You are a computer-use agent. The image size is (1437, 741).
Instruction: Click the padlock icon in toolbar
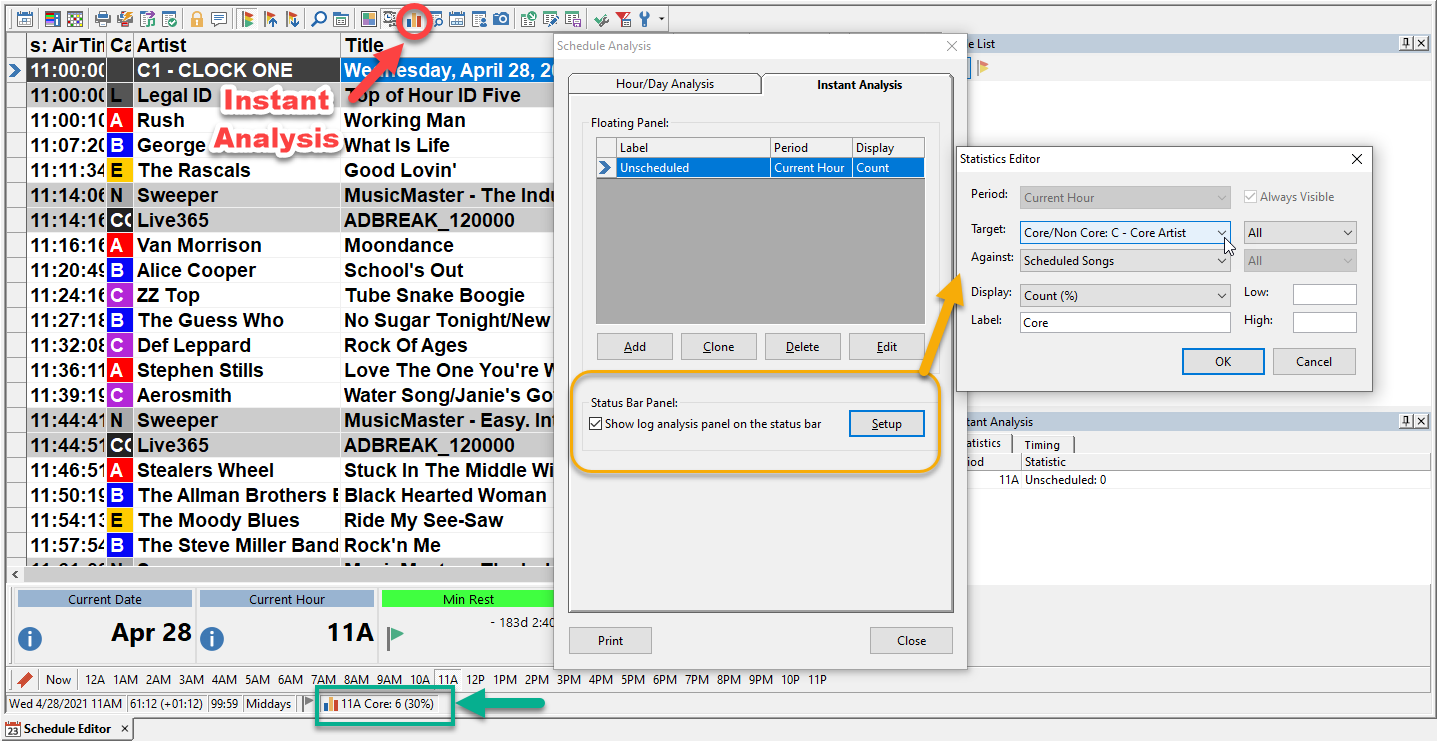pyautogui.click(x=197, y=19)
